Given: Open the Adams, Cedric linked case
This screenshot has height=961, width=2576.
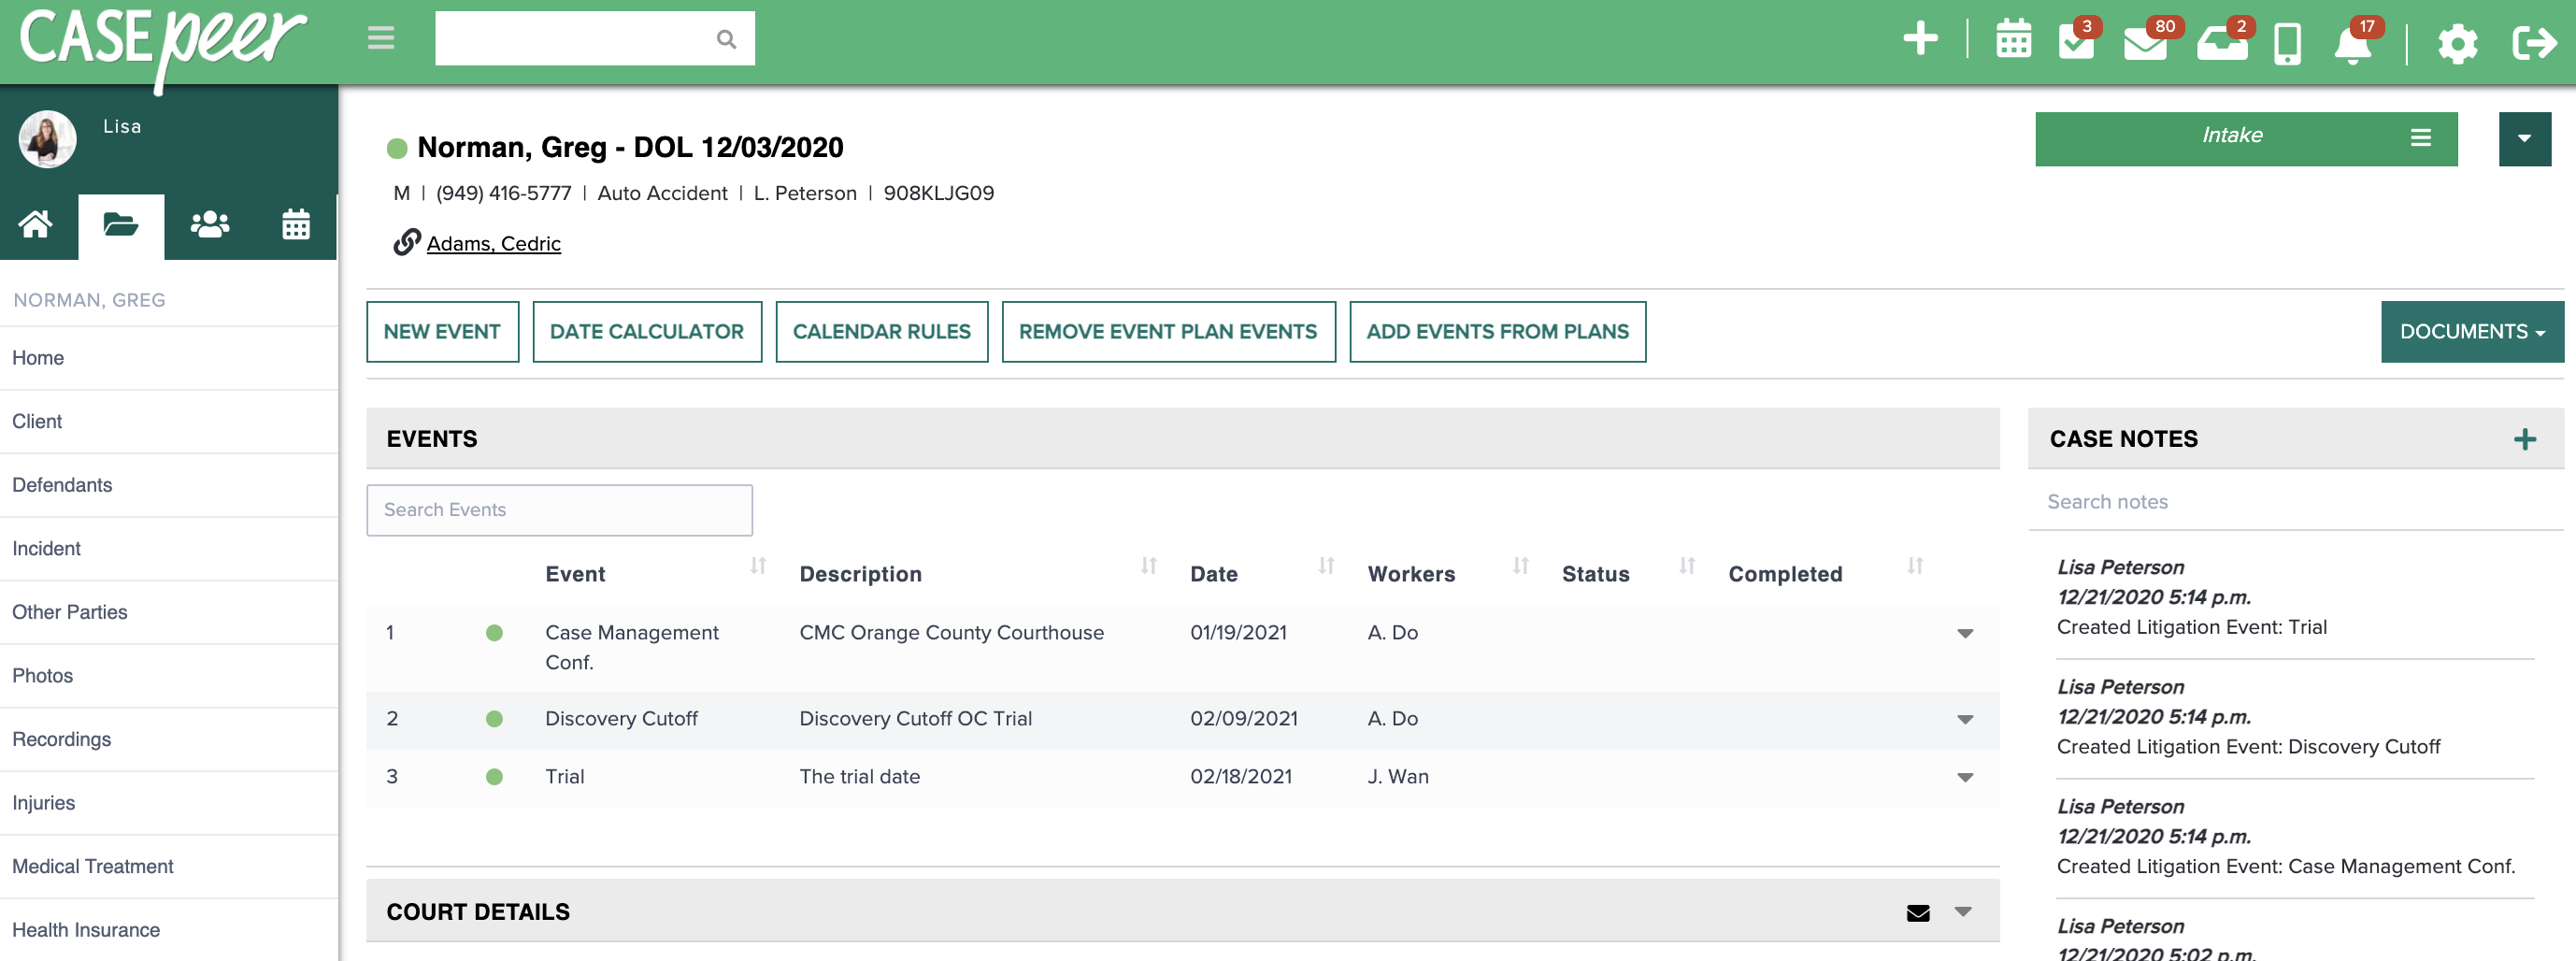Looking at the screenshot, I should coord(494,242).
